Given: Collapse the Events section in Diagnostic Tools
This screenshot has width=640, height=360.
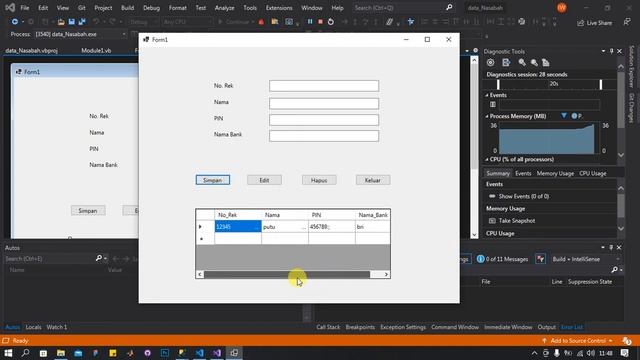Looking at the screenshot, I should coord(487,95).
